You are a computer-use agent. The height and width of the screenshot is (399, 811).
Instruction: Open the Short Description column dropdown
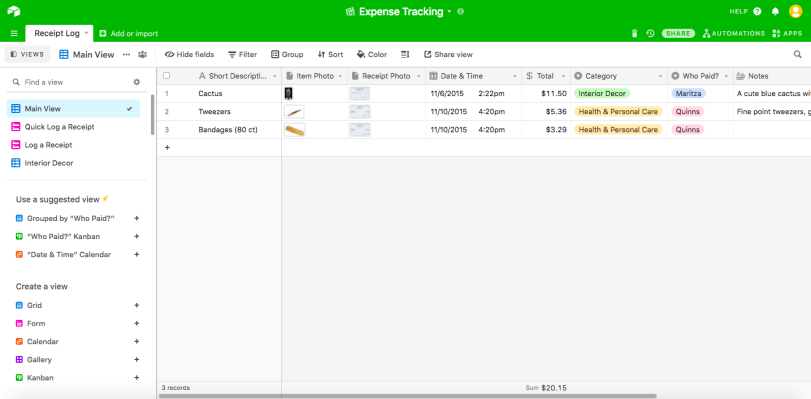pyautogui.click(x=275, y=76)
